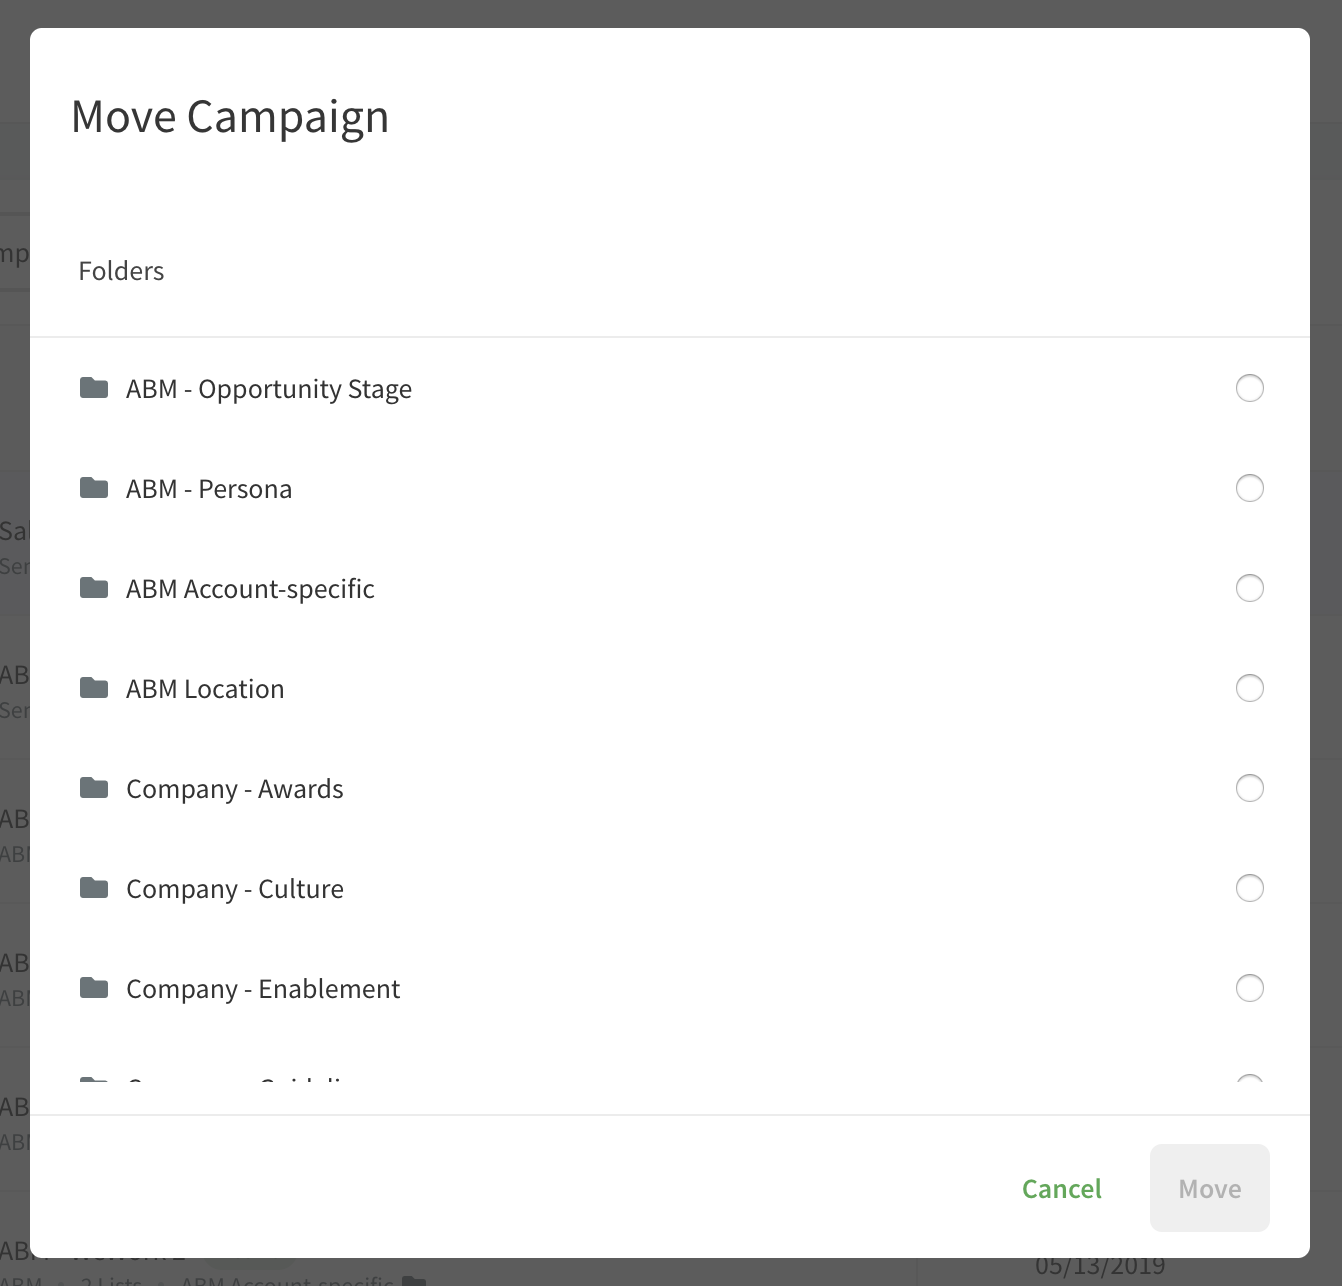The width and height of the screenshot is (1342, 1286).
Task: Click the Move button
Action: 1210,1188
